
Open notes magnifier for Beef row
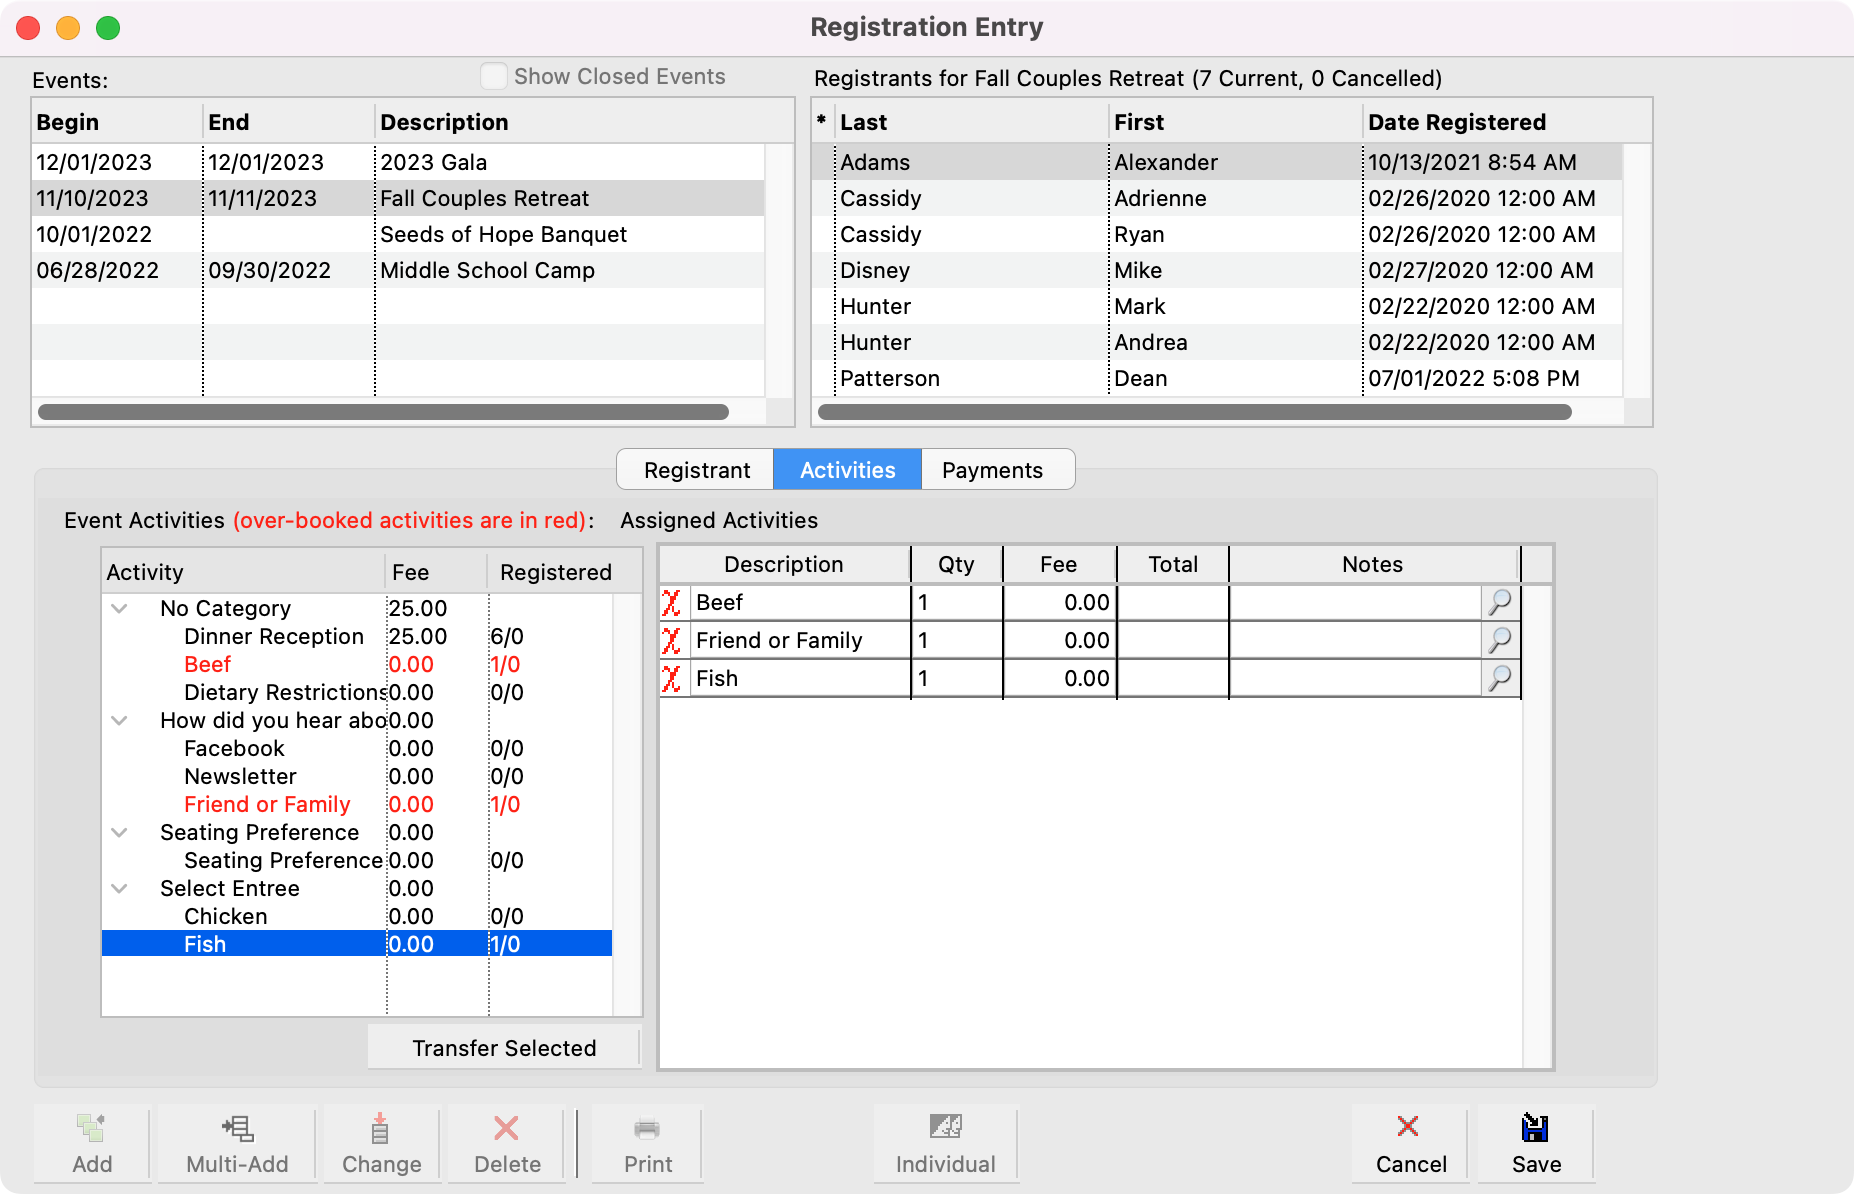1500,603
